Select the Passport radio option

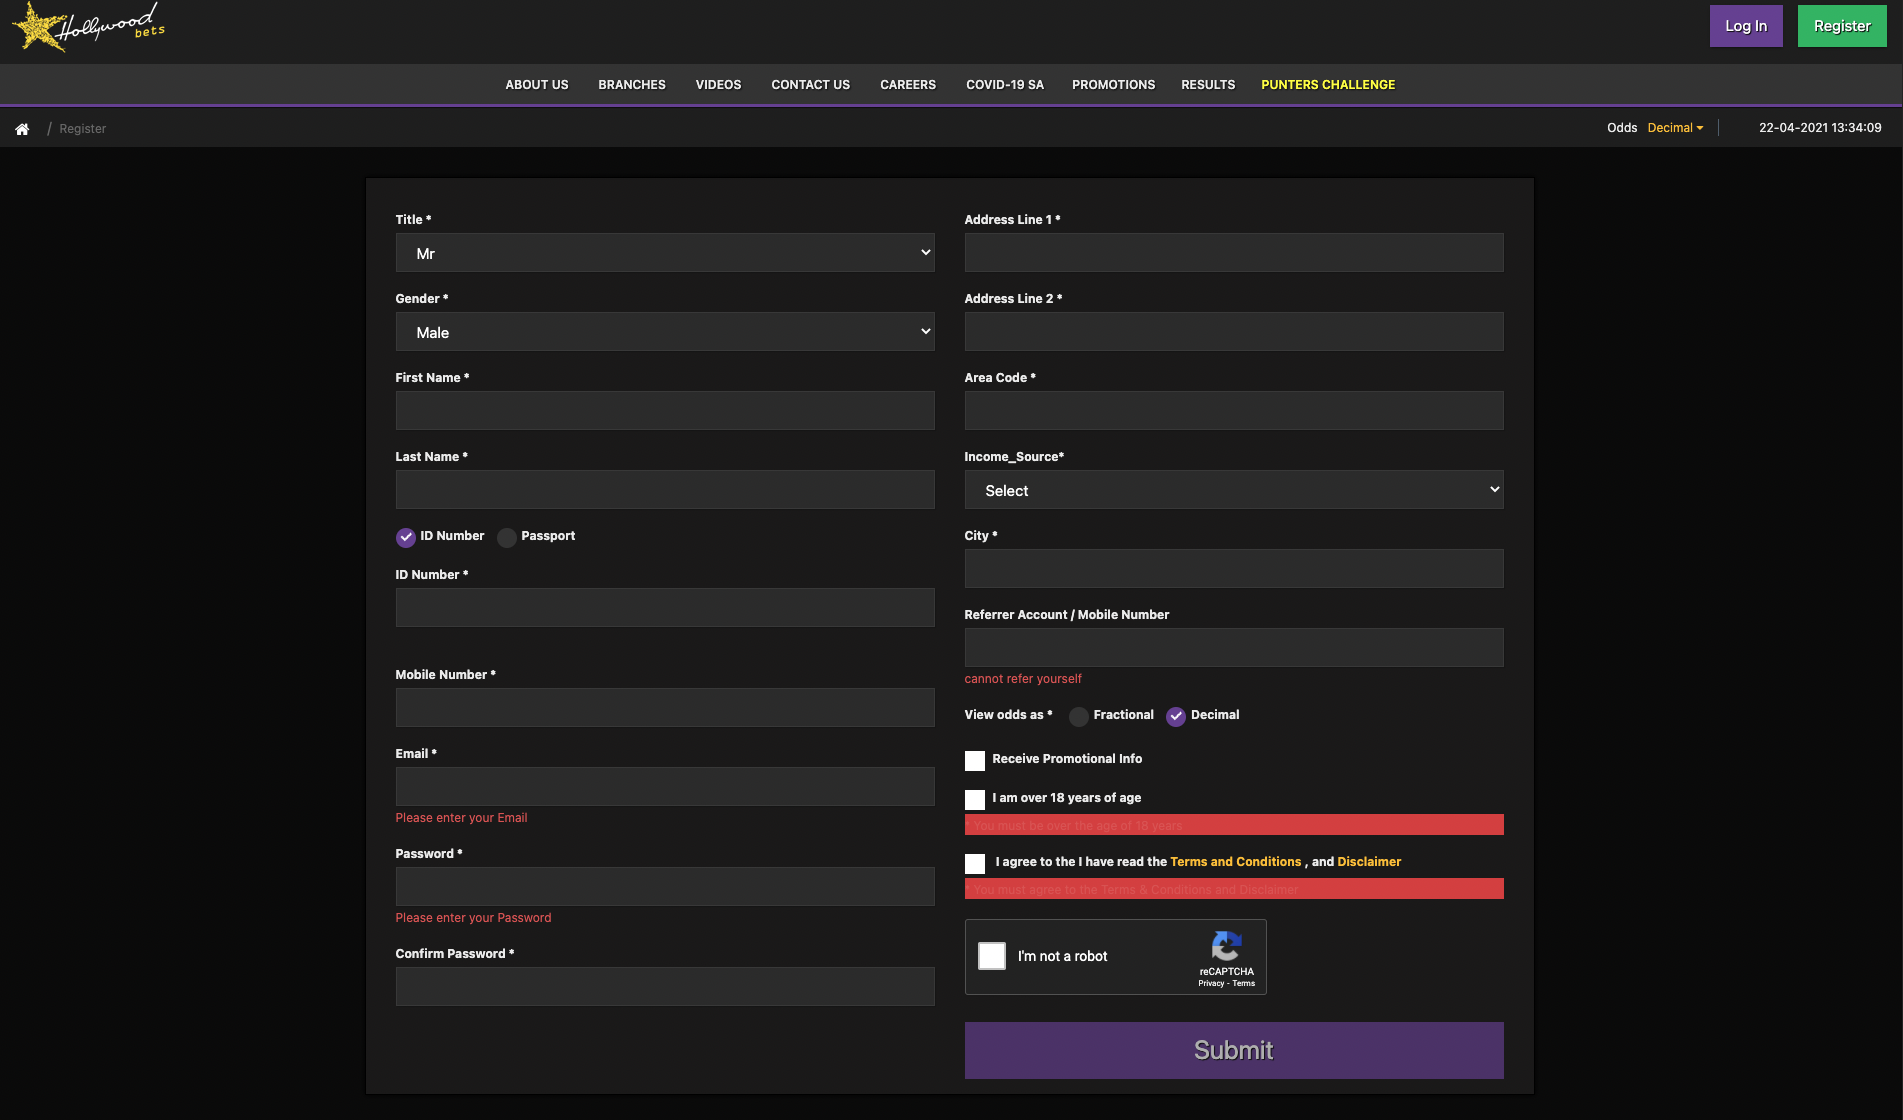(x=507, y=538)
